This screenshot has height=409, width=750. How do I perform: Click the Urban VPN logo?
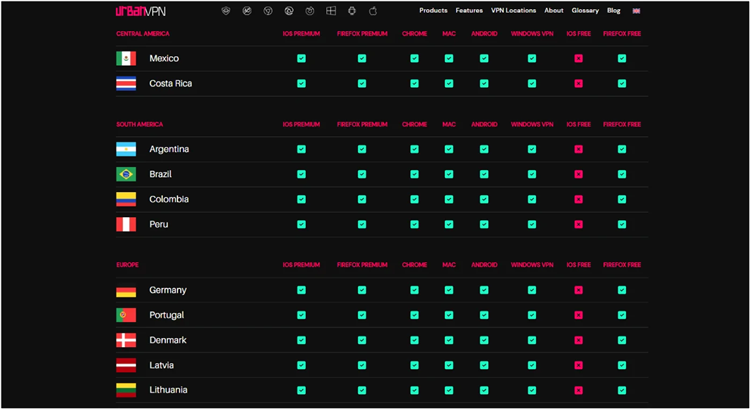pyautogui.click(x=141, y=11)
